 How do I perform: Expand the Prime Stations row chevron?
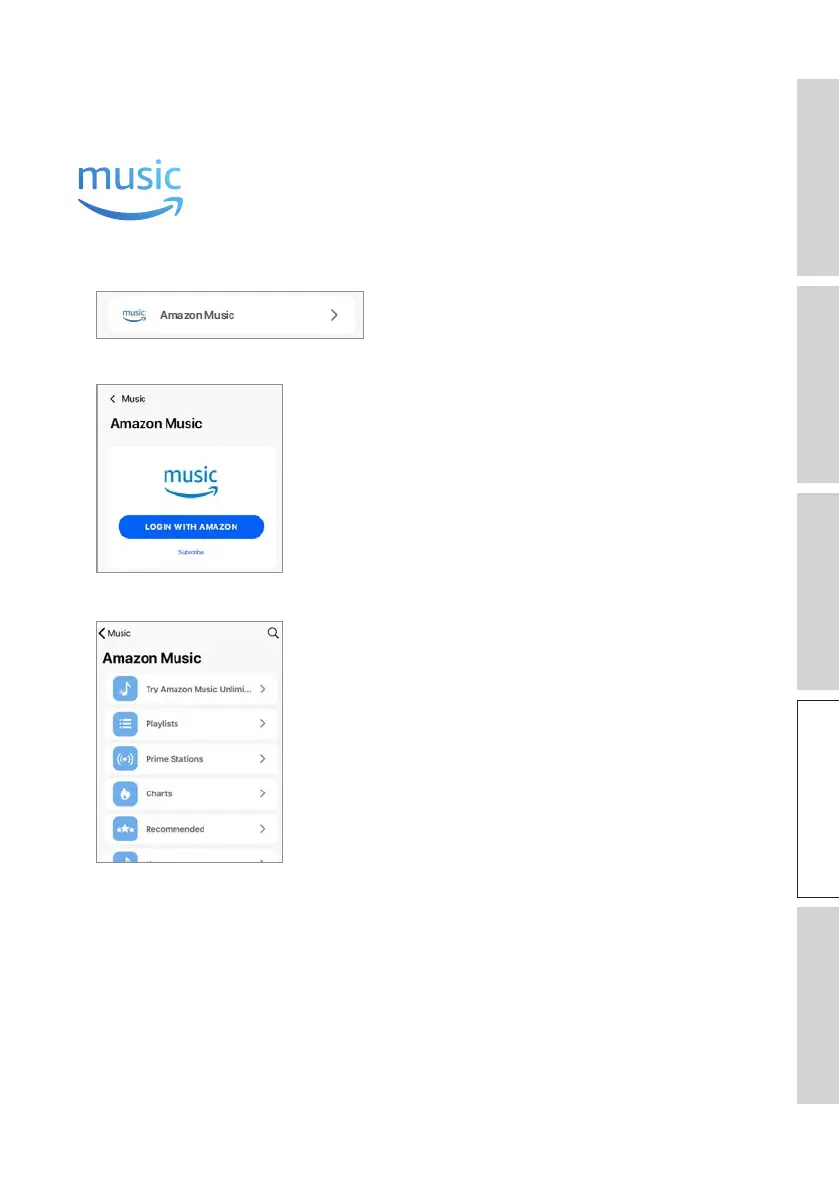click(263, 759)
